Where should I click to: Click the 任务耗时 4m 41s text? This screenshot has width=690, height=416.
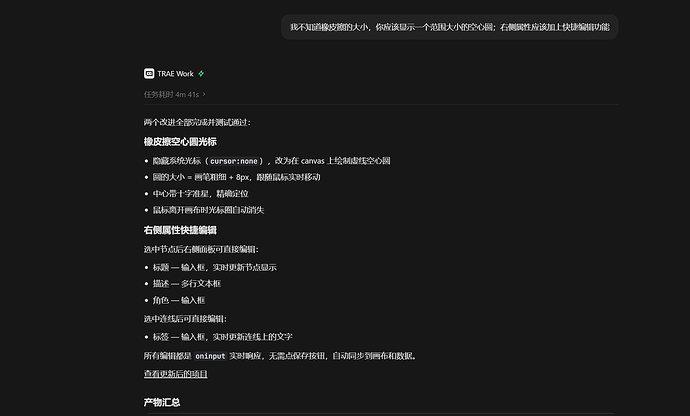171,94
